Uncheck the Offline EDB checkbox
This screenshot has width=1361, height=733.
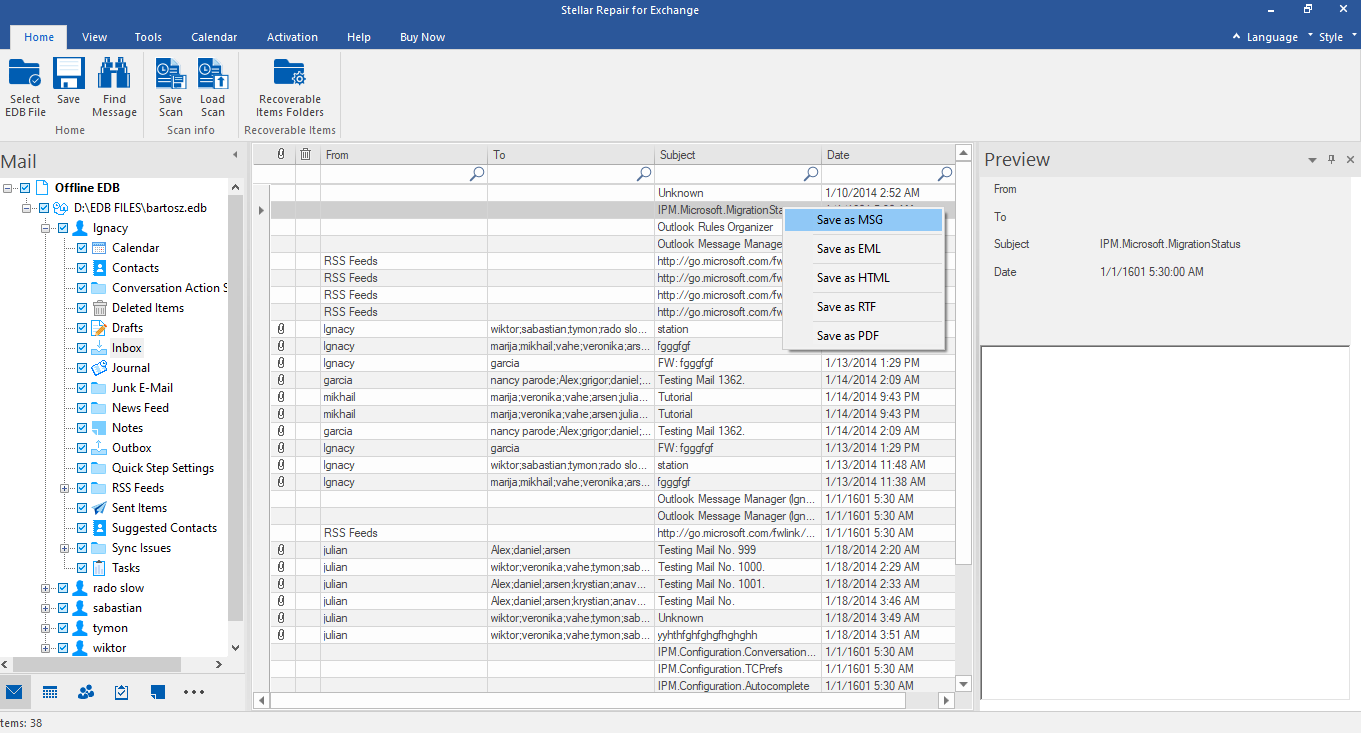click(25, 188)
